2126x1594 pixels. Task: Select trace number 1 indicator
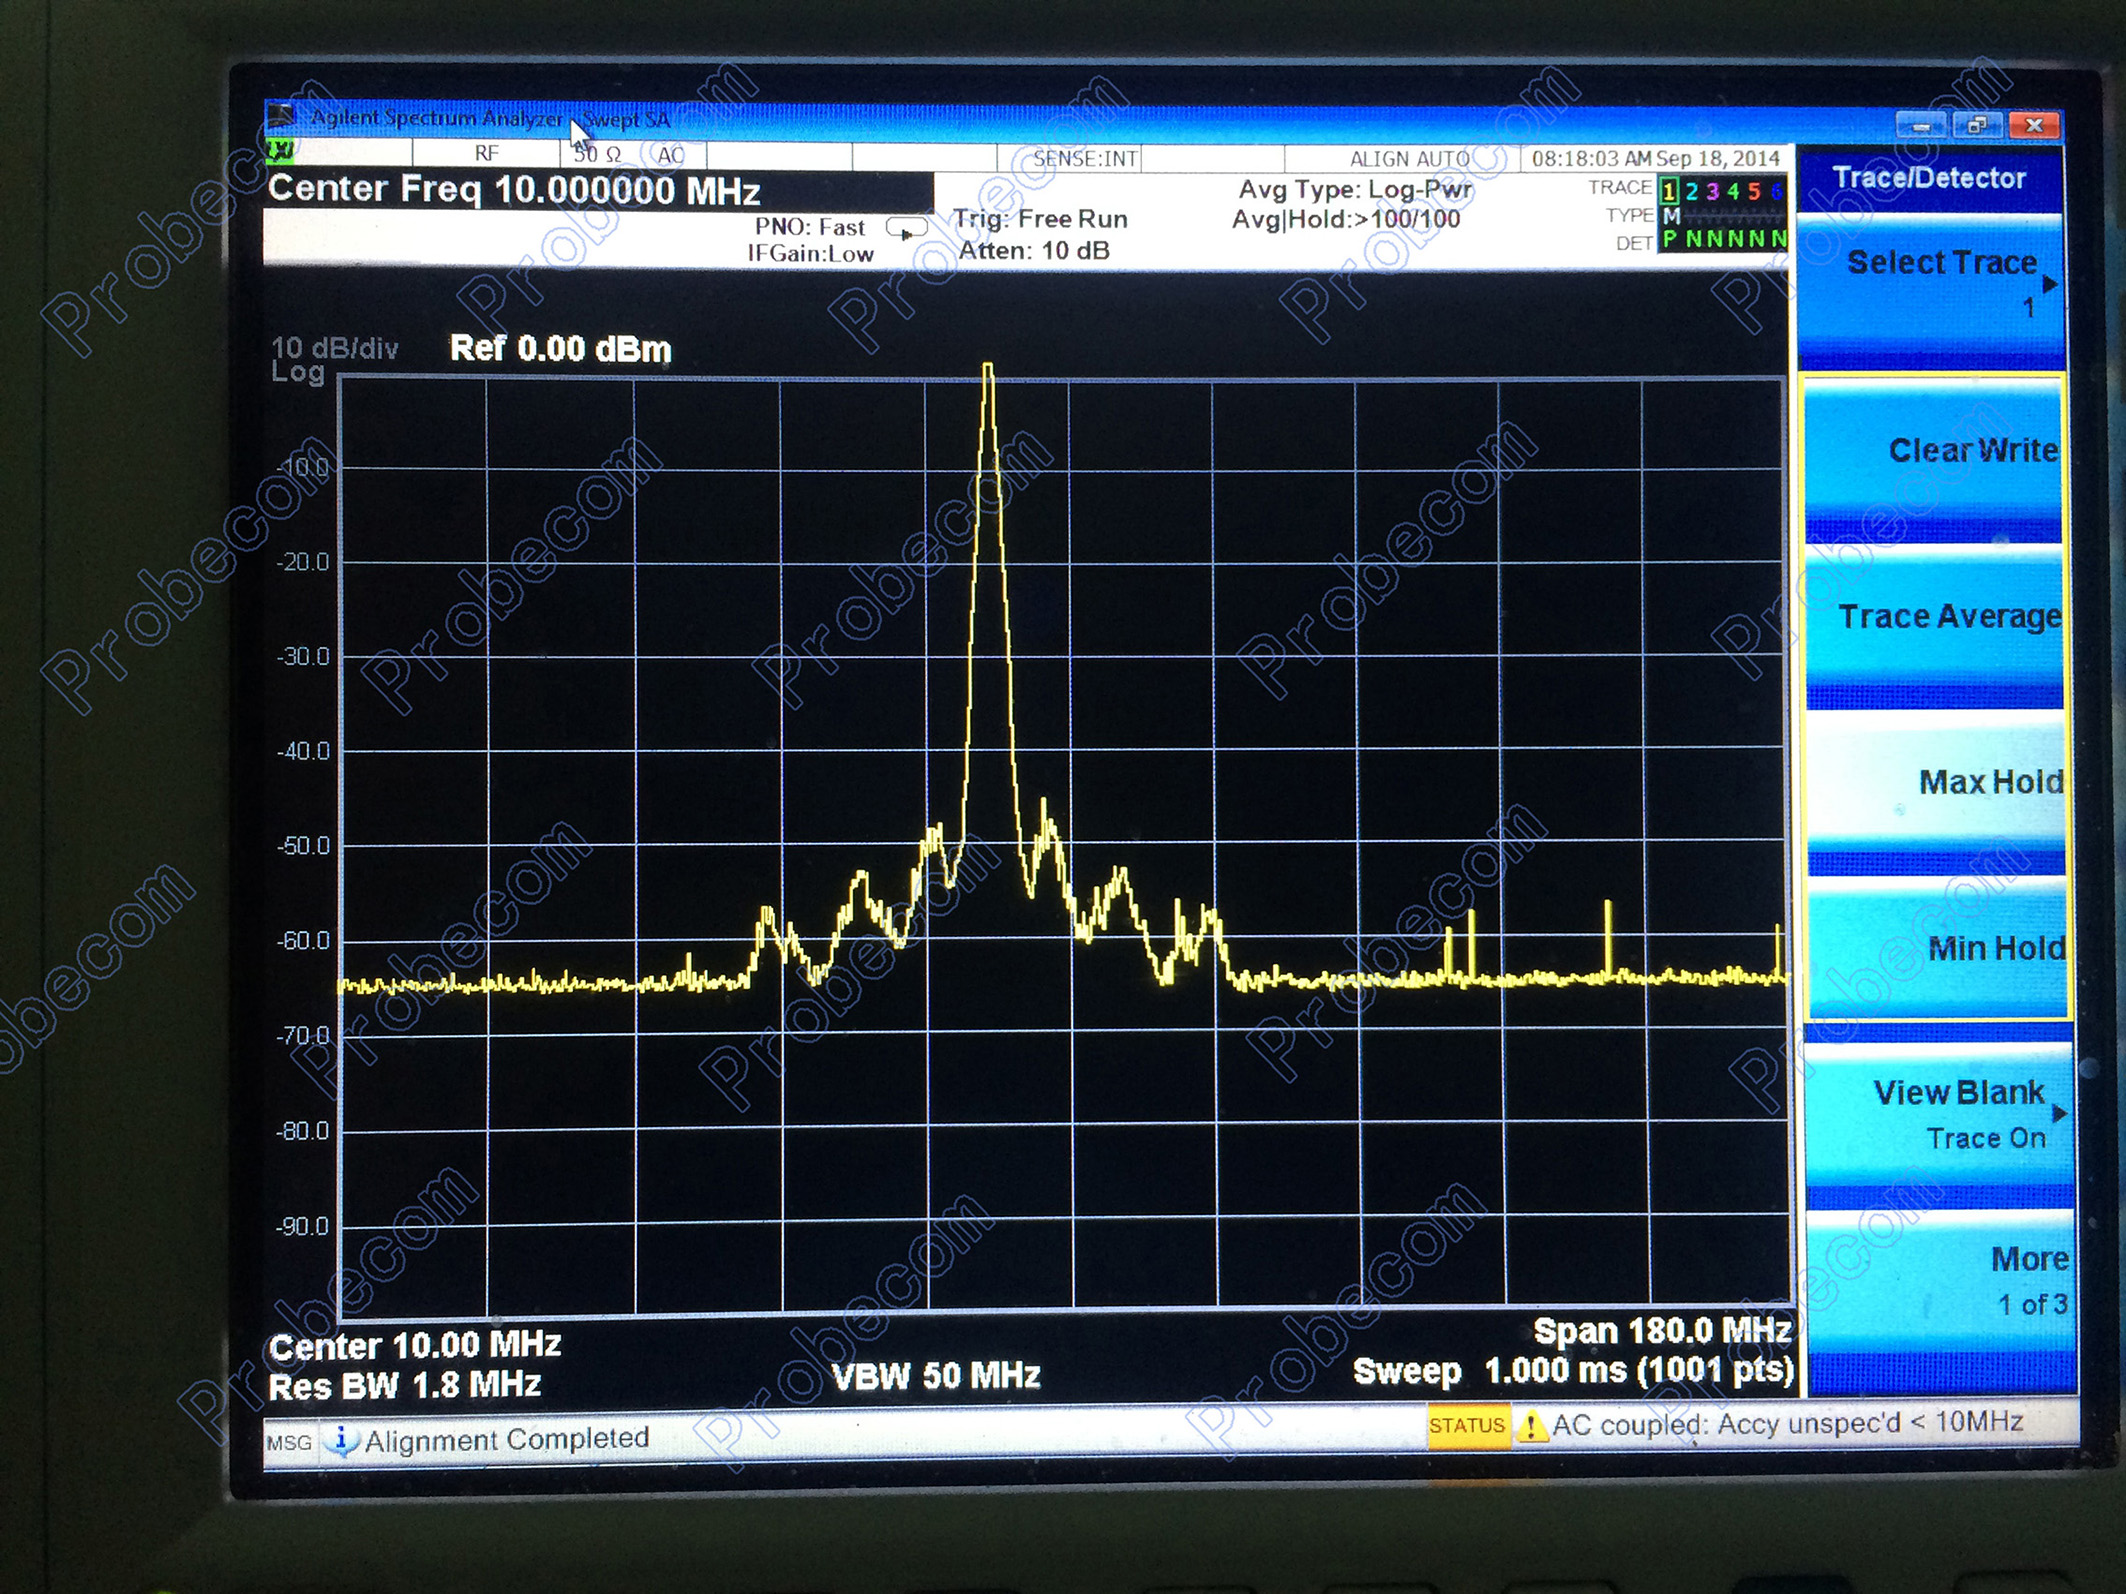coord(1669,190)
